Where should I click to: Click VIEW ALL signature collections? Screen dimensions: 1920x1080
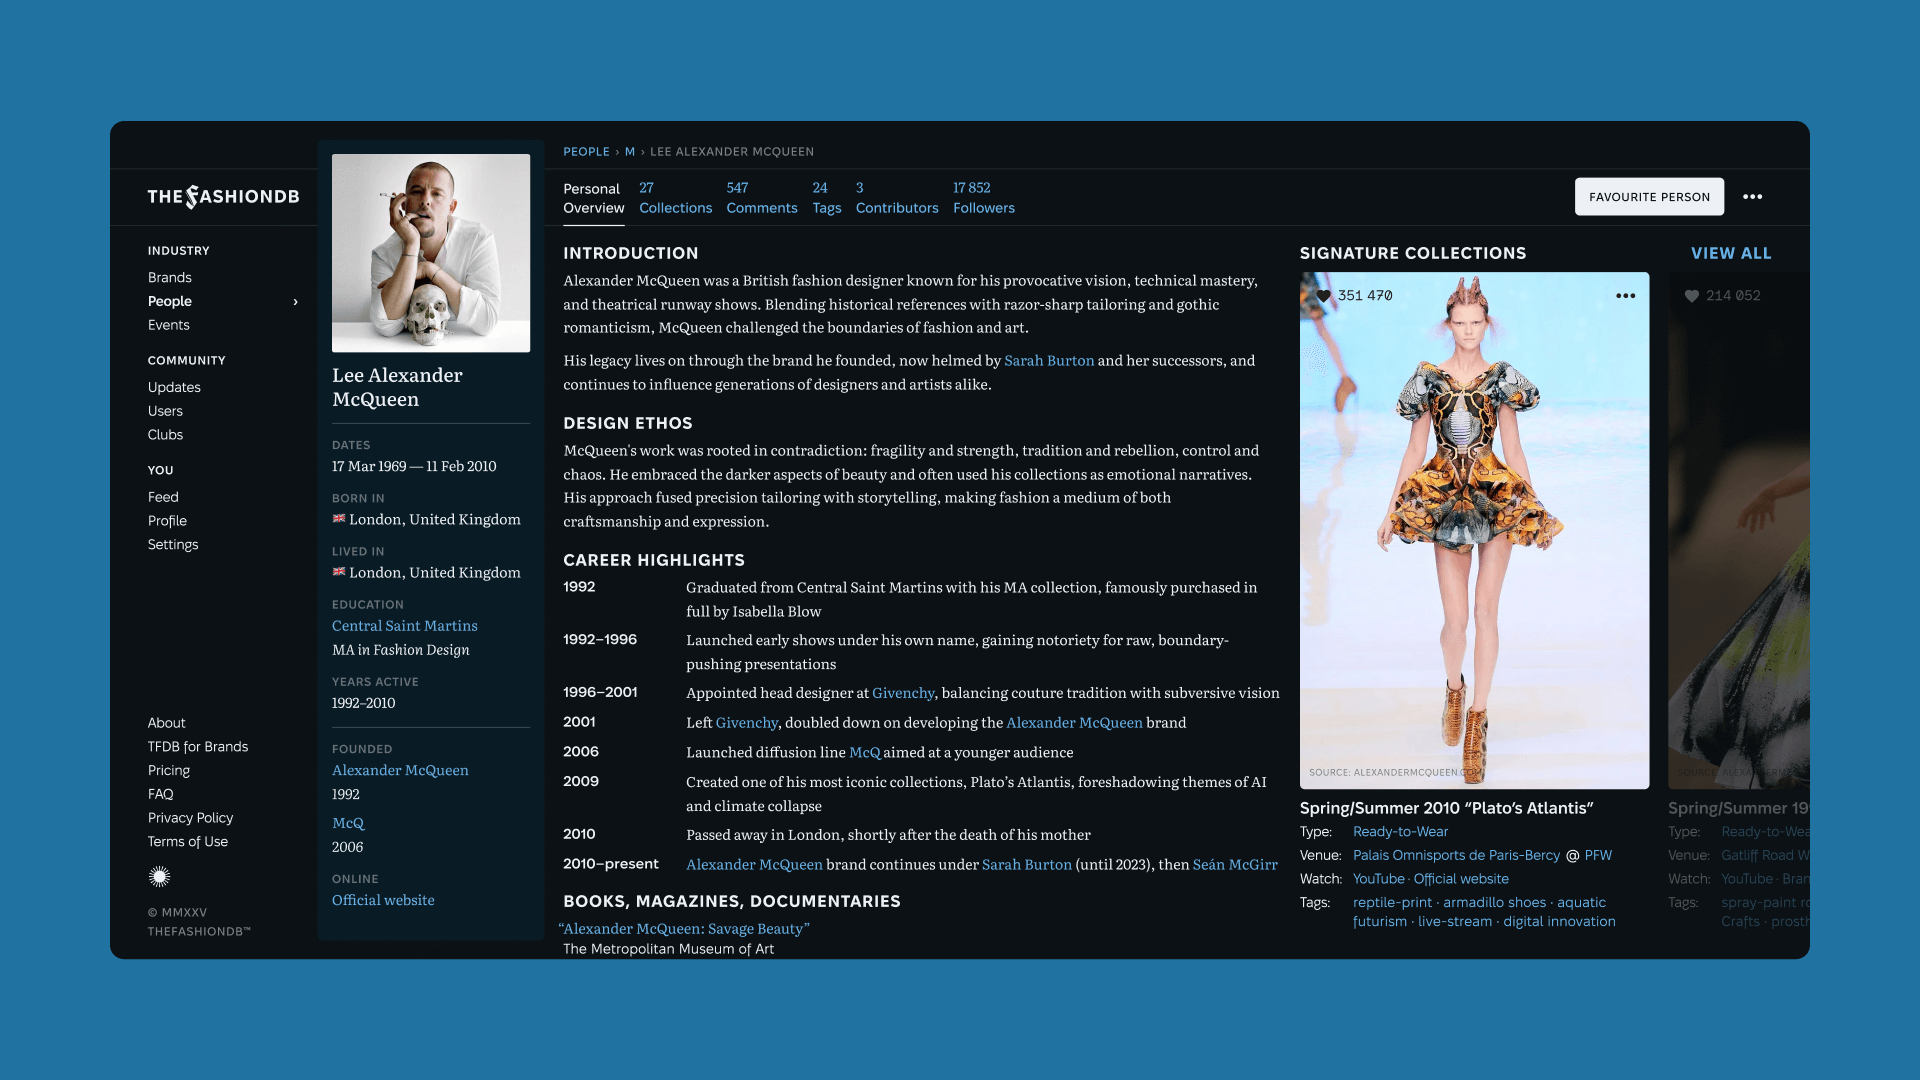pyautogui.click(x=1731, y=254)
